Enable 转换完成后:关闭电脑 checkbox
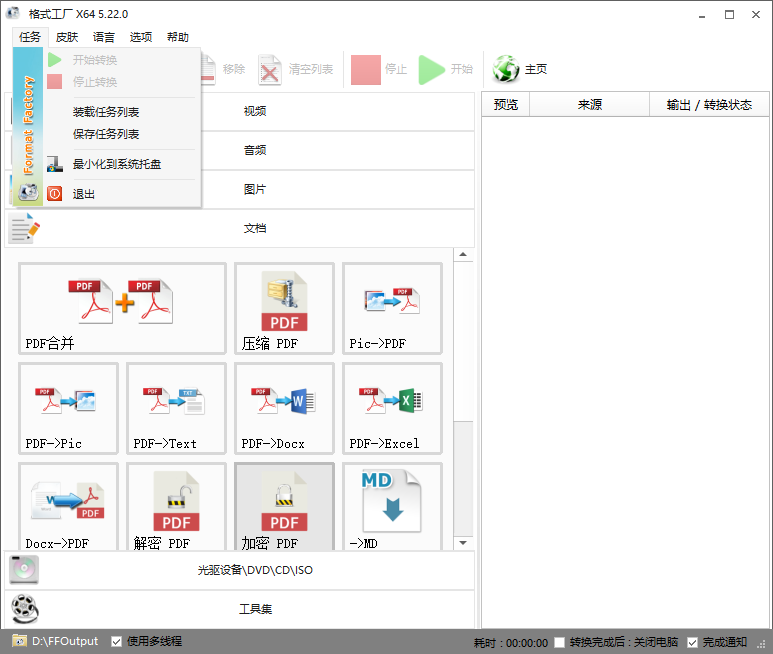773x654 pixels. 560,642
